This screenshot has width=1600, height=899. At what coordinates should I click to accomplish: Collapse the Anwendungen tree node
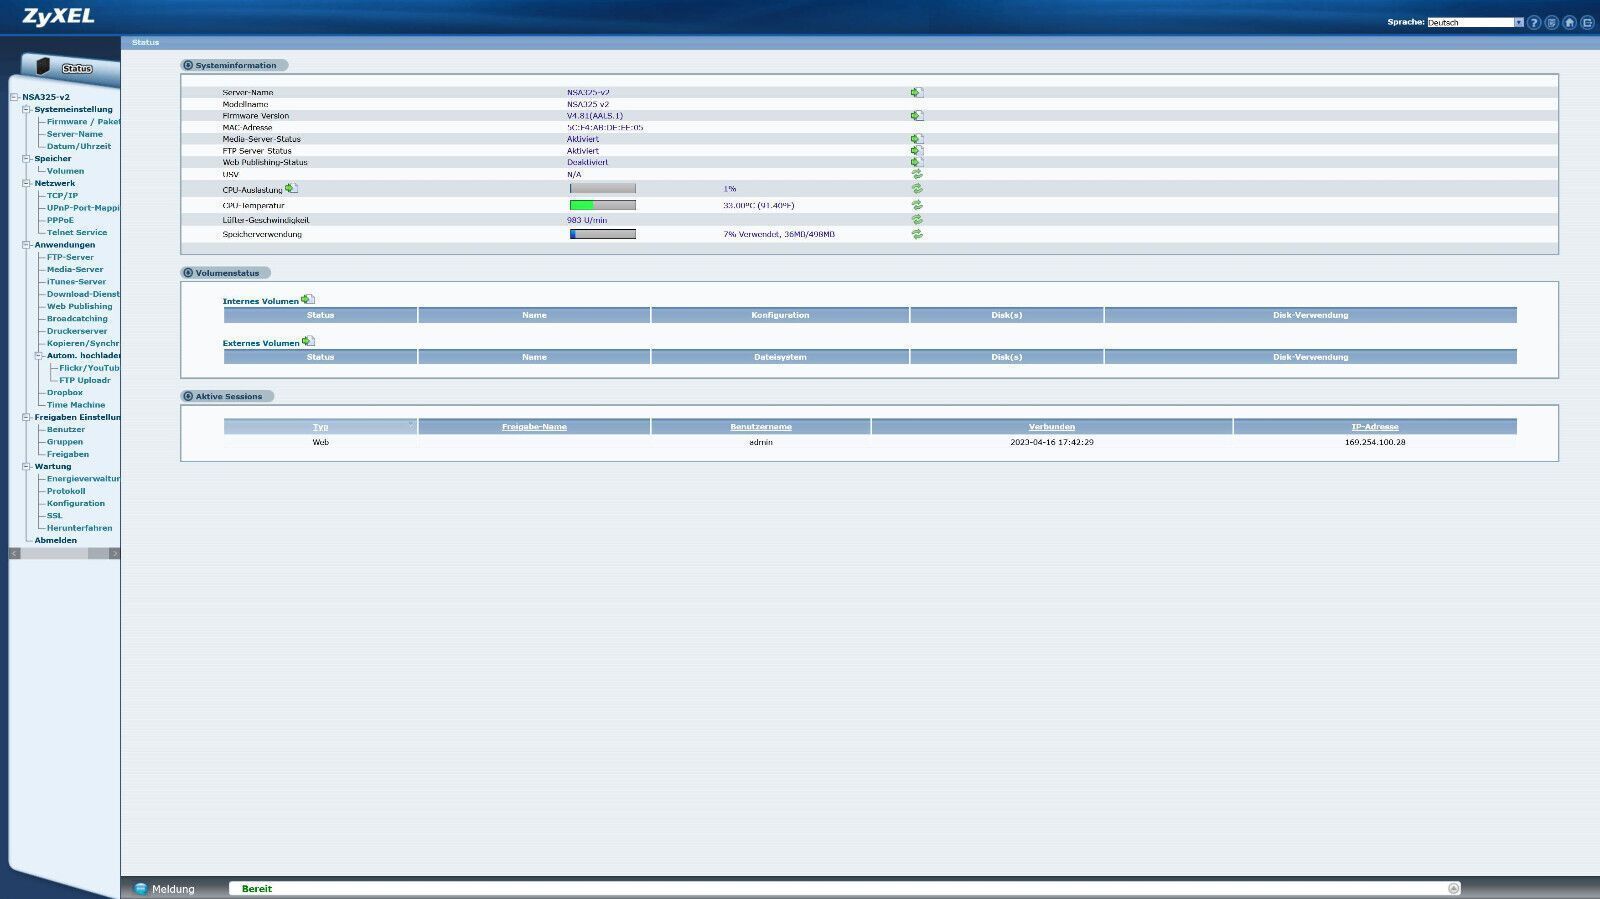coord(26,245)
